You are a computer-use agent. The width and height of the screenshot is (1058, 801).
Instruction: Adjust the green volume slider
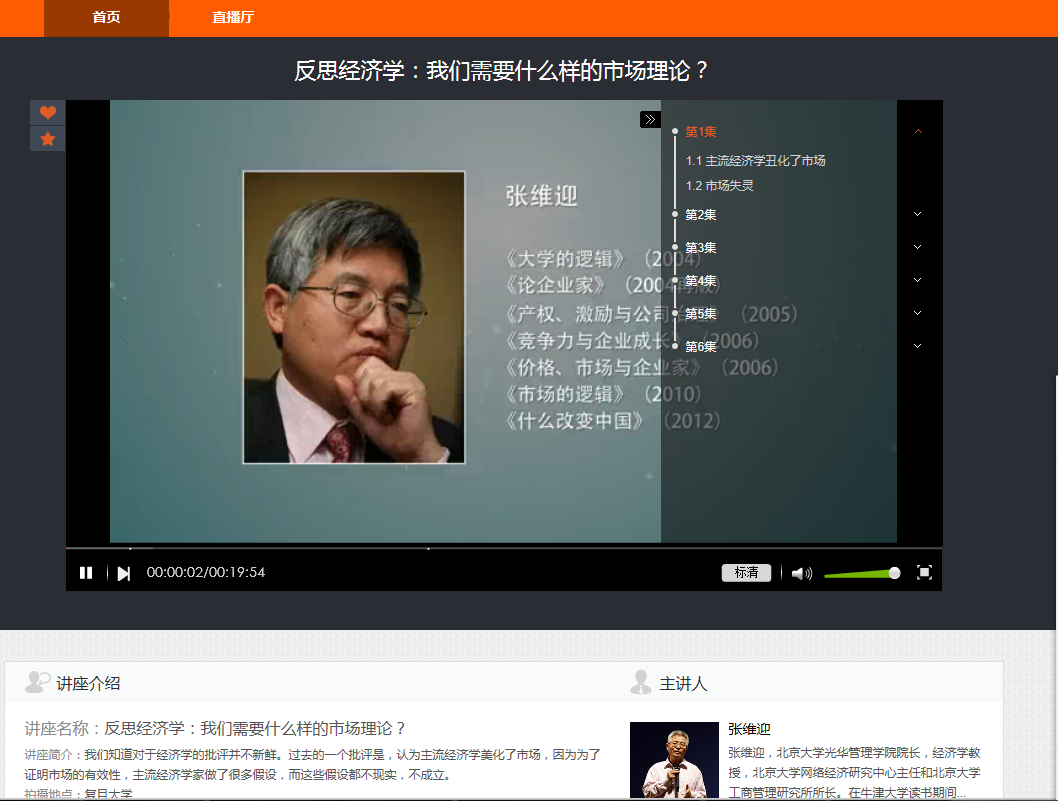tap(860, 573)
